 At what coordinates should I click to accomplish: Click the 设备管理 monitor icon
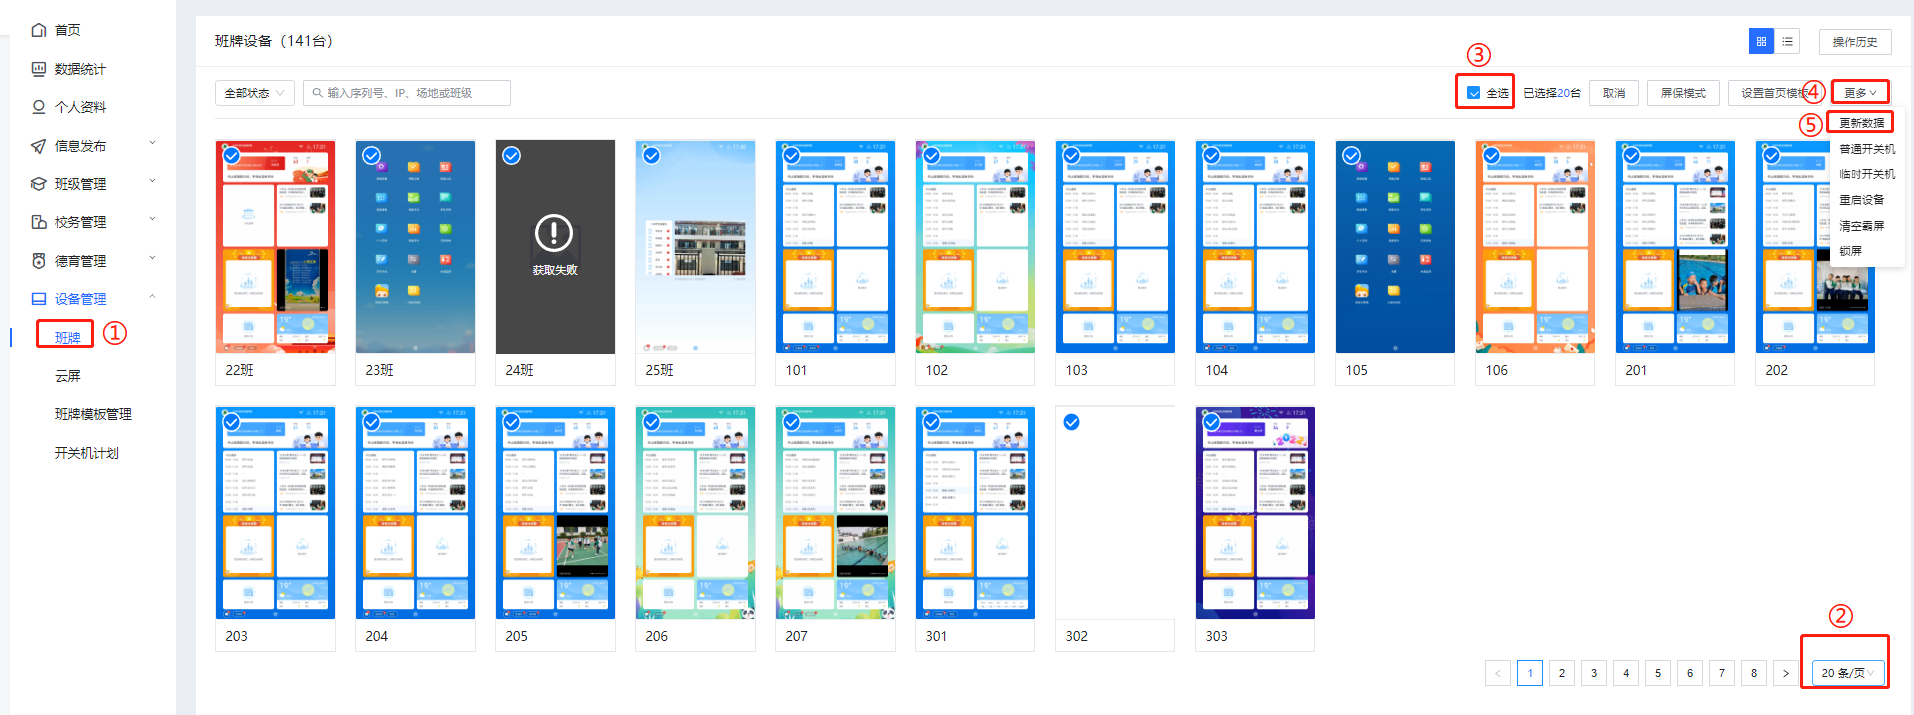click(39, 299)
